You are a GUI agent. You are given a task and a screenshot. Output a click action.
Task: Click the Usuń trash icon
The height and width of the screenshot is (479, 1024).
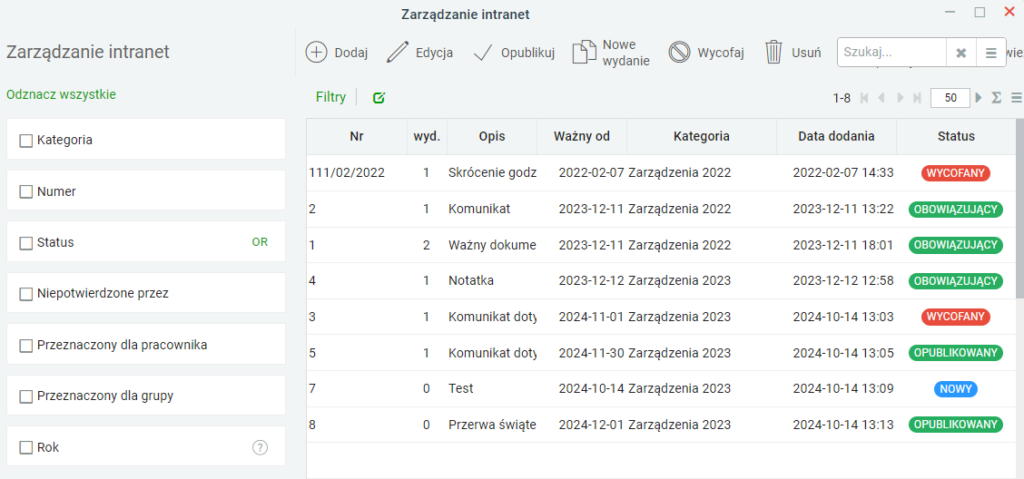[x=774, y=52]
